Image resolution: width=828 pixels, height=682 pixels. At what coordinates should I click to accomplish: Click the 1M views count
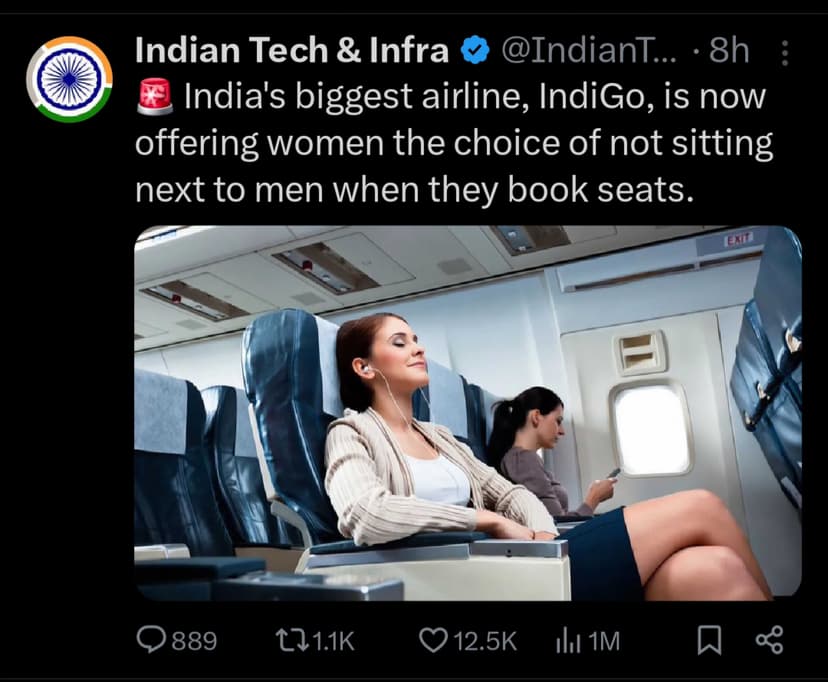tap(604, 641)
